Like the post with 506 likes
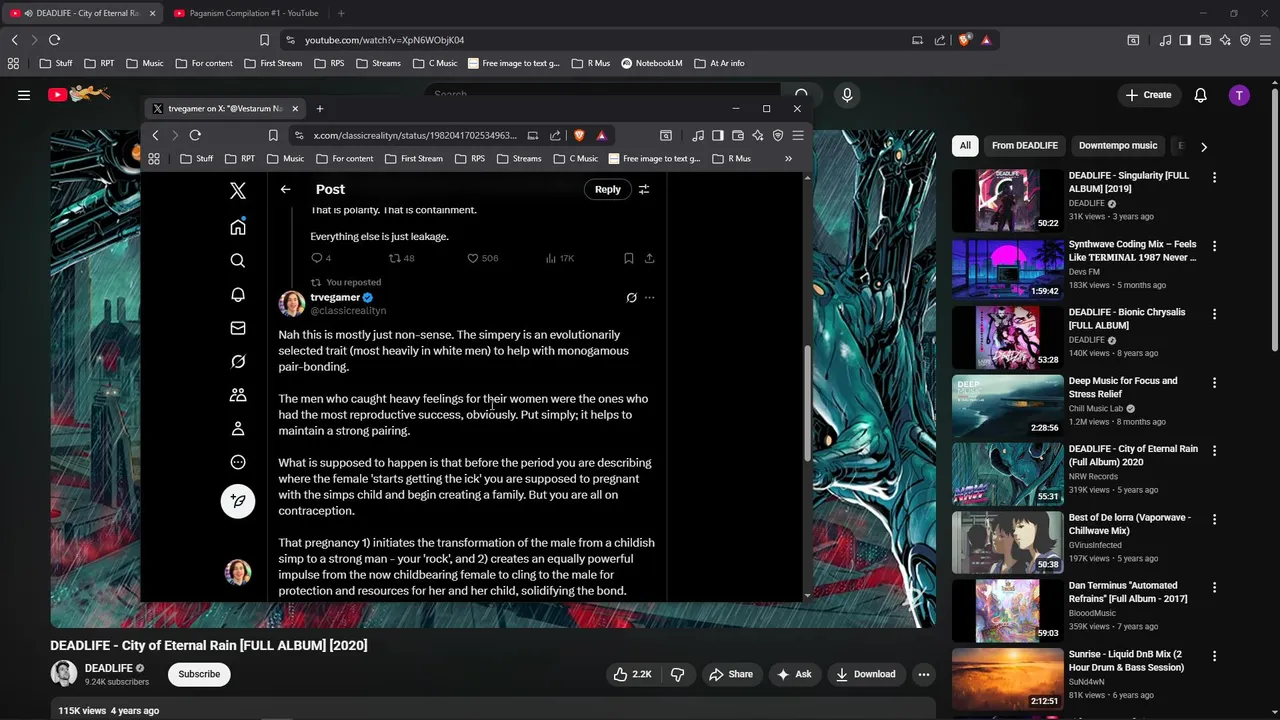 tap(483, 258)
